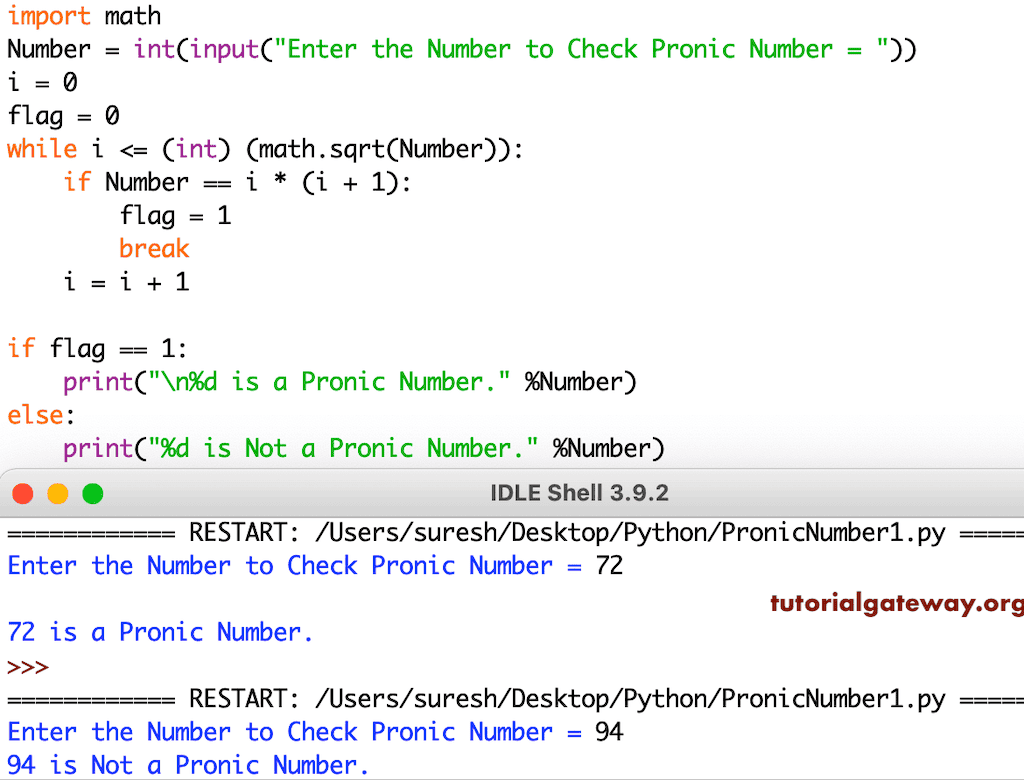This screenshot has width=1024, height=780.
Task: Select the flag = 0 assignment line
Action: pos(62,115)
